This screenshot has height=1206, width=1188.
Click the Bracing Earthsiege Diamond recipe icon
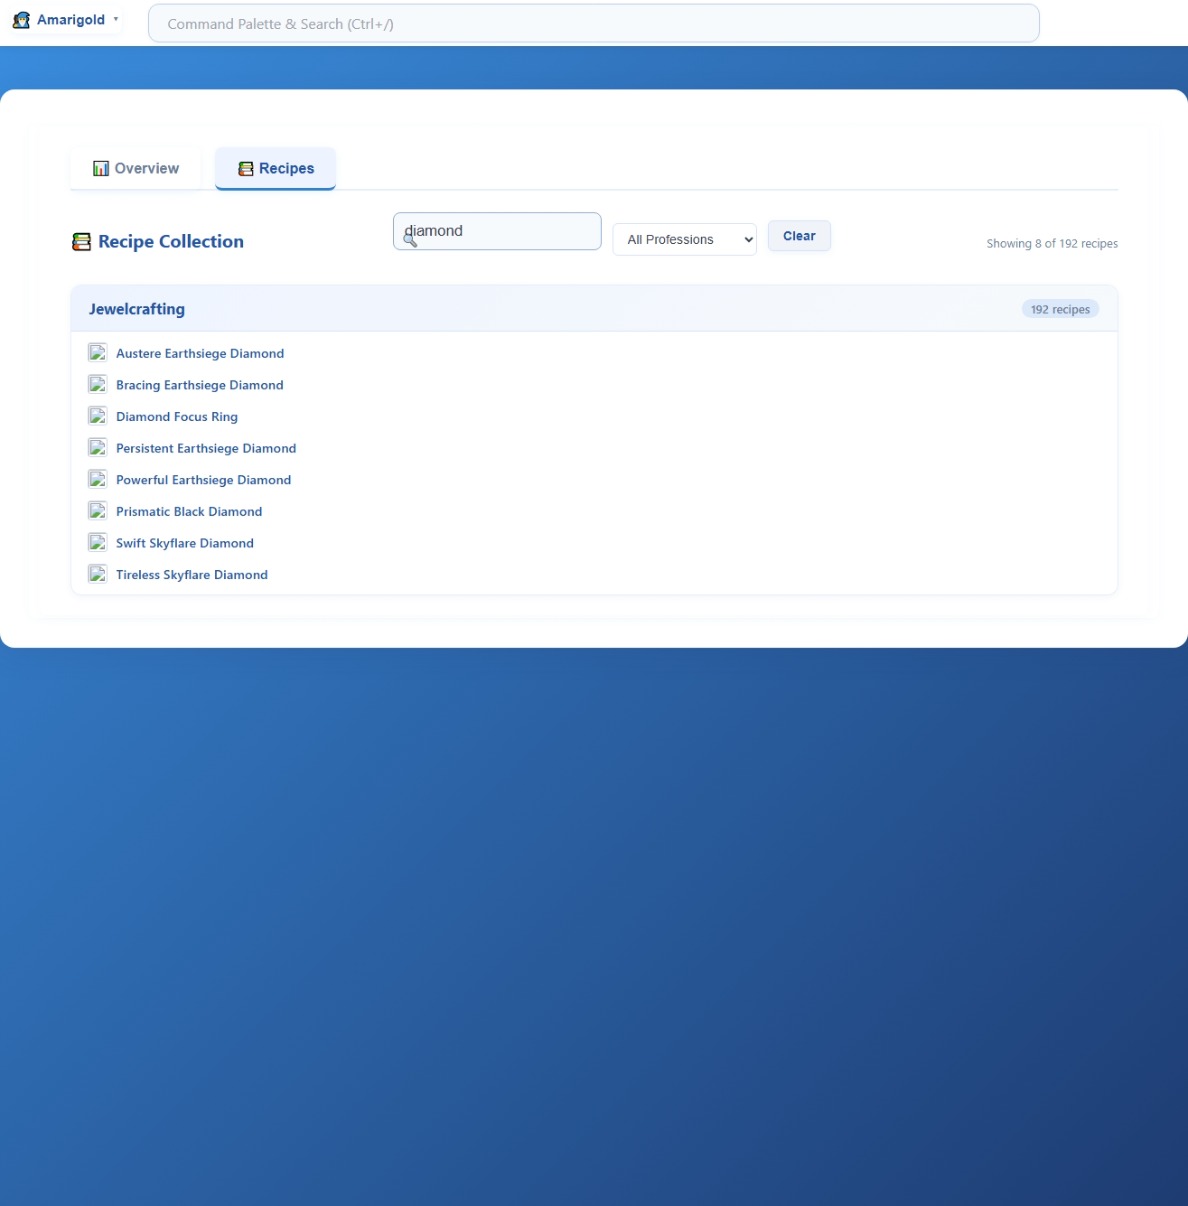[97, 384]
